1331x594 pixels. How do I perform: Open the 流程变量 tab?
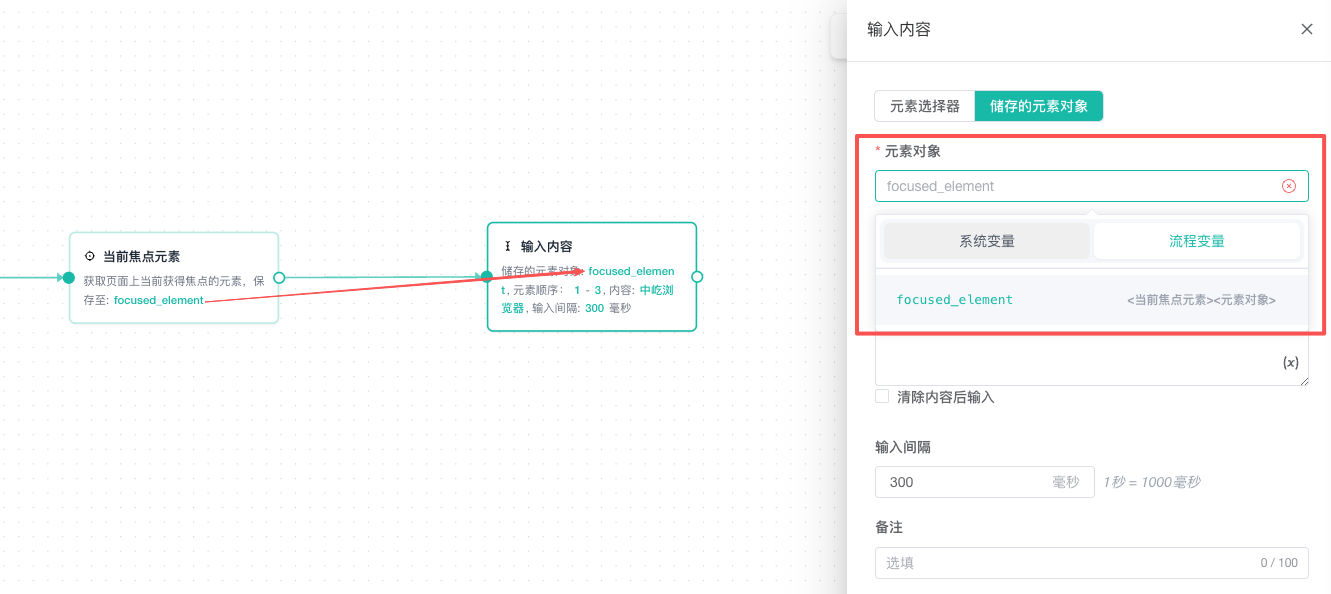pos(1197,241)
